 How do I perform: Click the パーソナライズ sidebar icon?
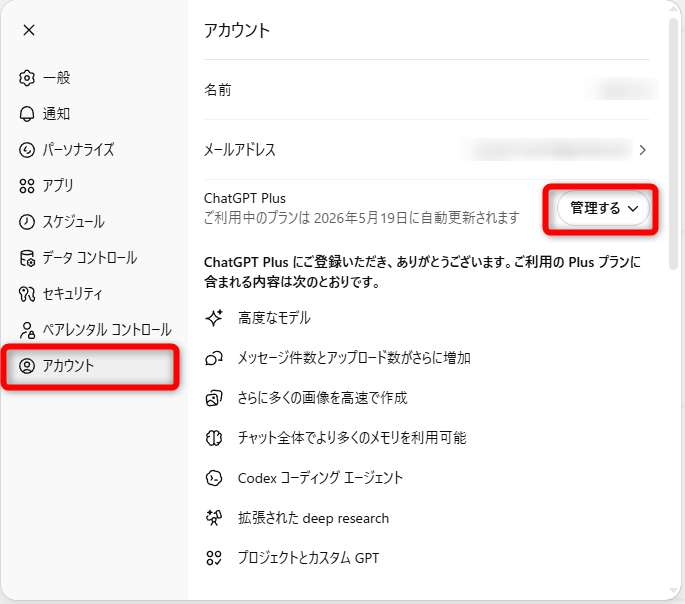click(x=27, y=150)
